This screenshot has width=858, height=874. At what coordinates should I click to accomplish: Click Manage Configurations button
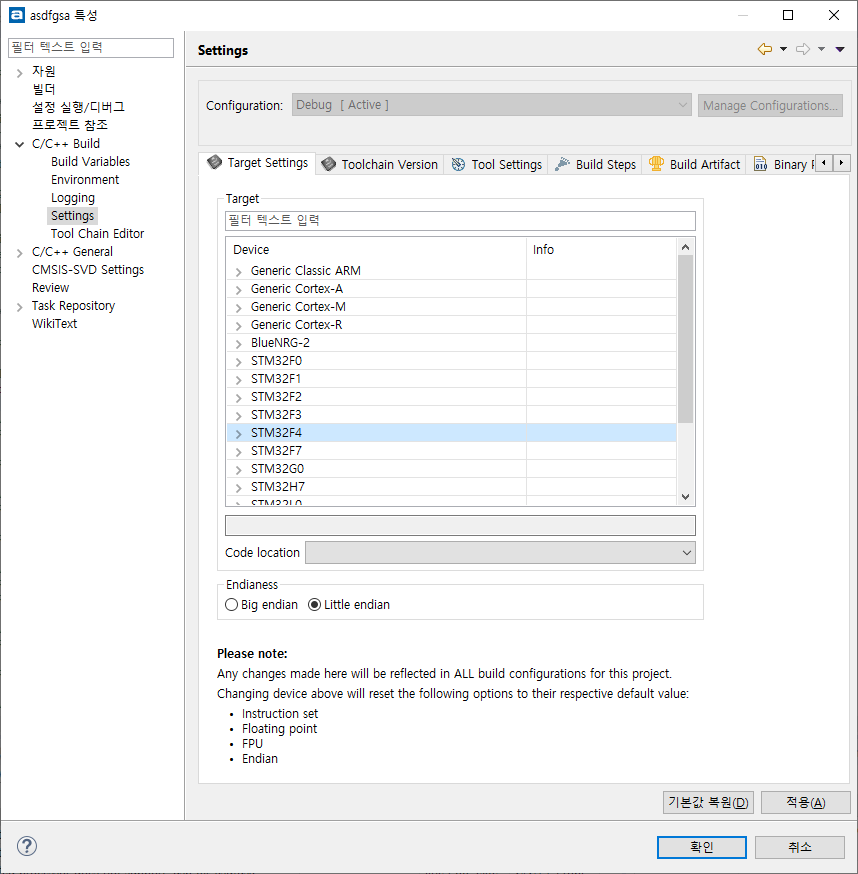tap(770, 105)
